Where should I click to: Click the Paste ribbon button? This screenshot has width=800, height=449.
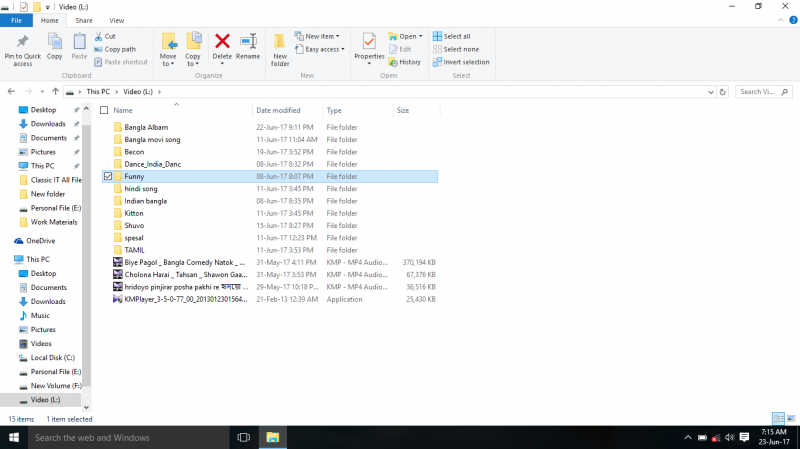click(x=79, y=47)
